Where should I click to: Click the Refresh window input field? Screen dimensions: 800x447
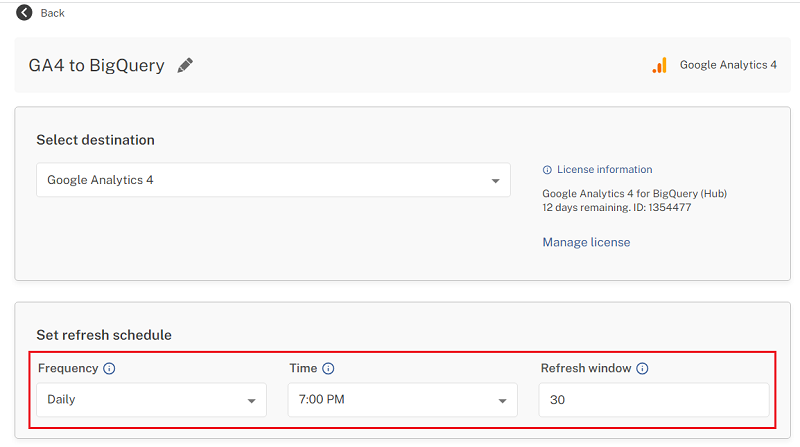pyautogui.click(x=654, y=400)
